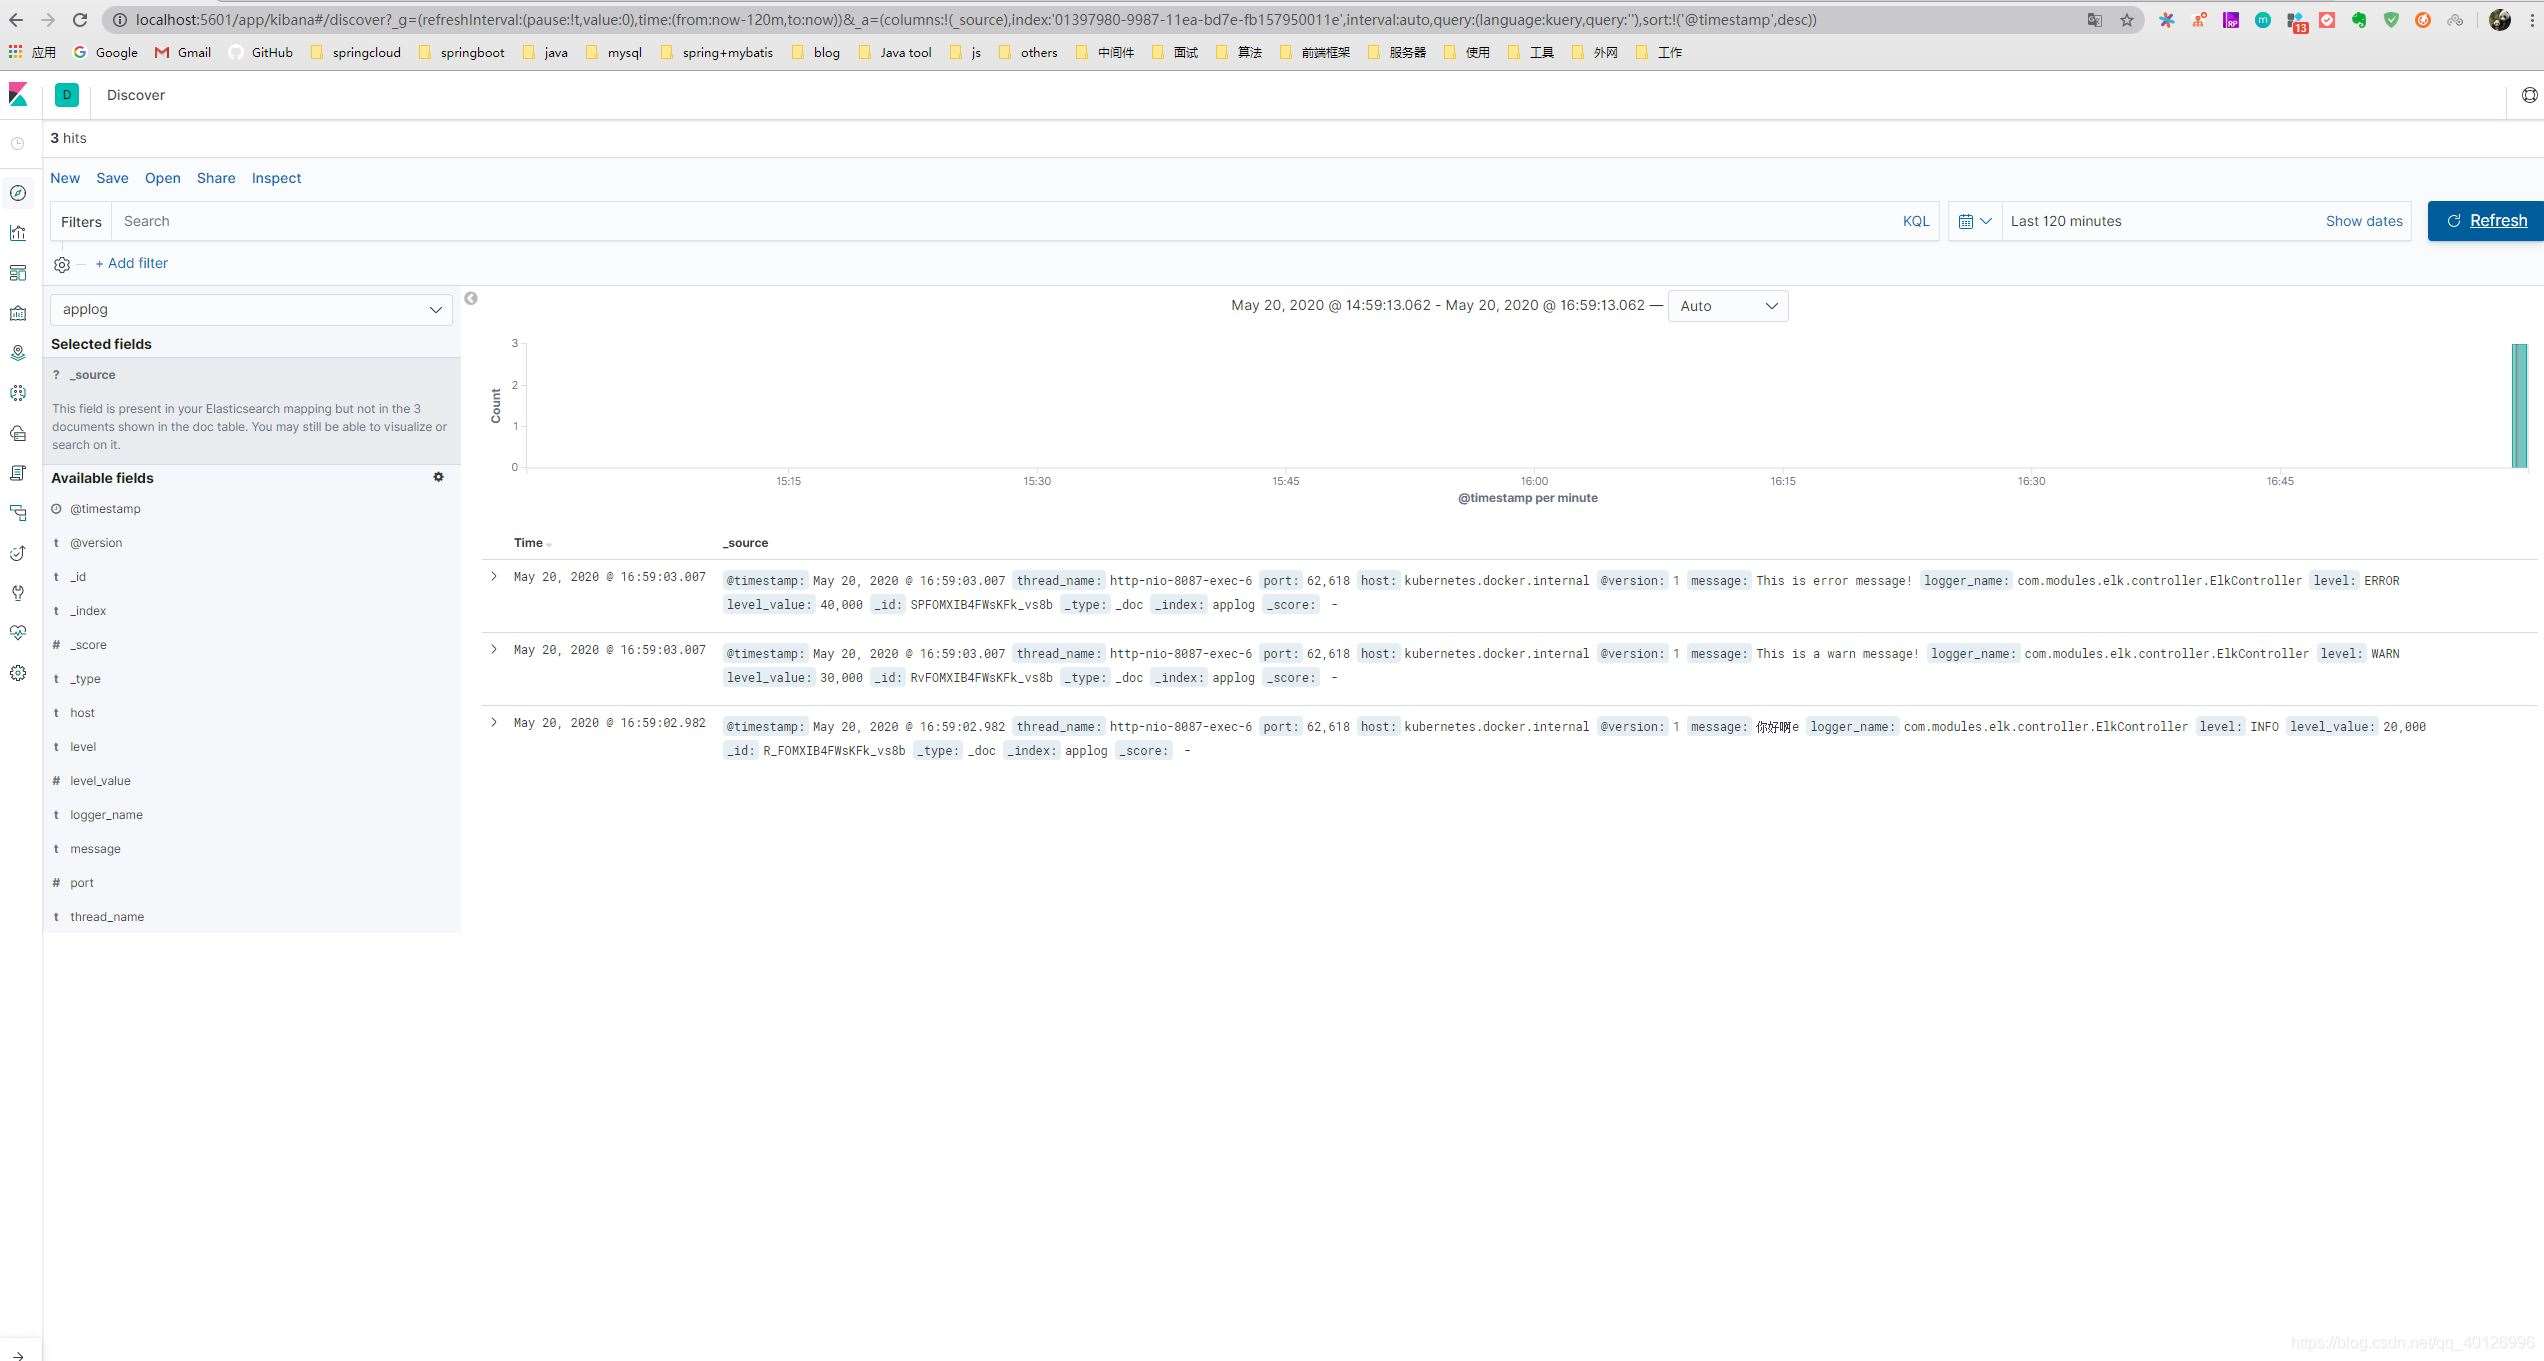Collapse the fields sidebar arrow
Image resolution: width=2544 pixels, height=1361 pixels.
[471, 298]
